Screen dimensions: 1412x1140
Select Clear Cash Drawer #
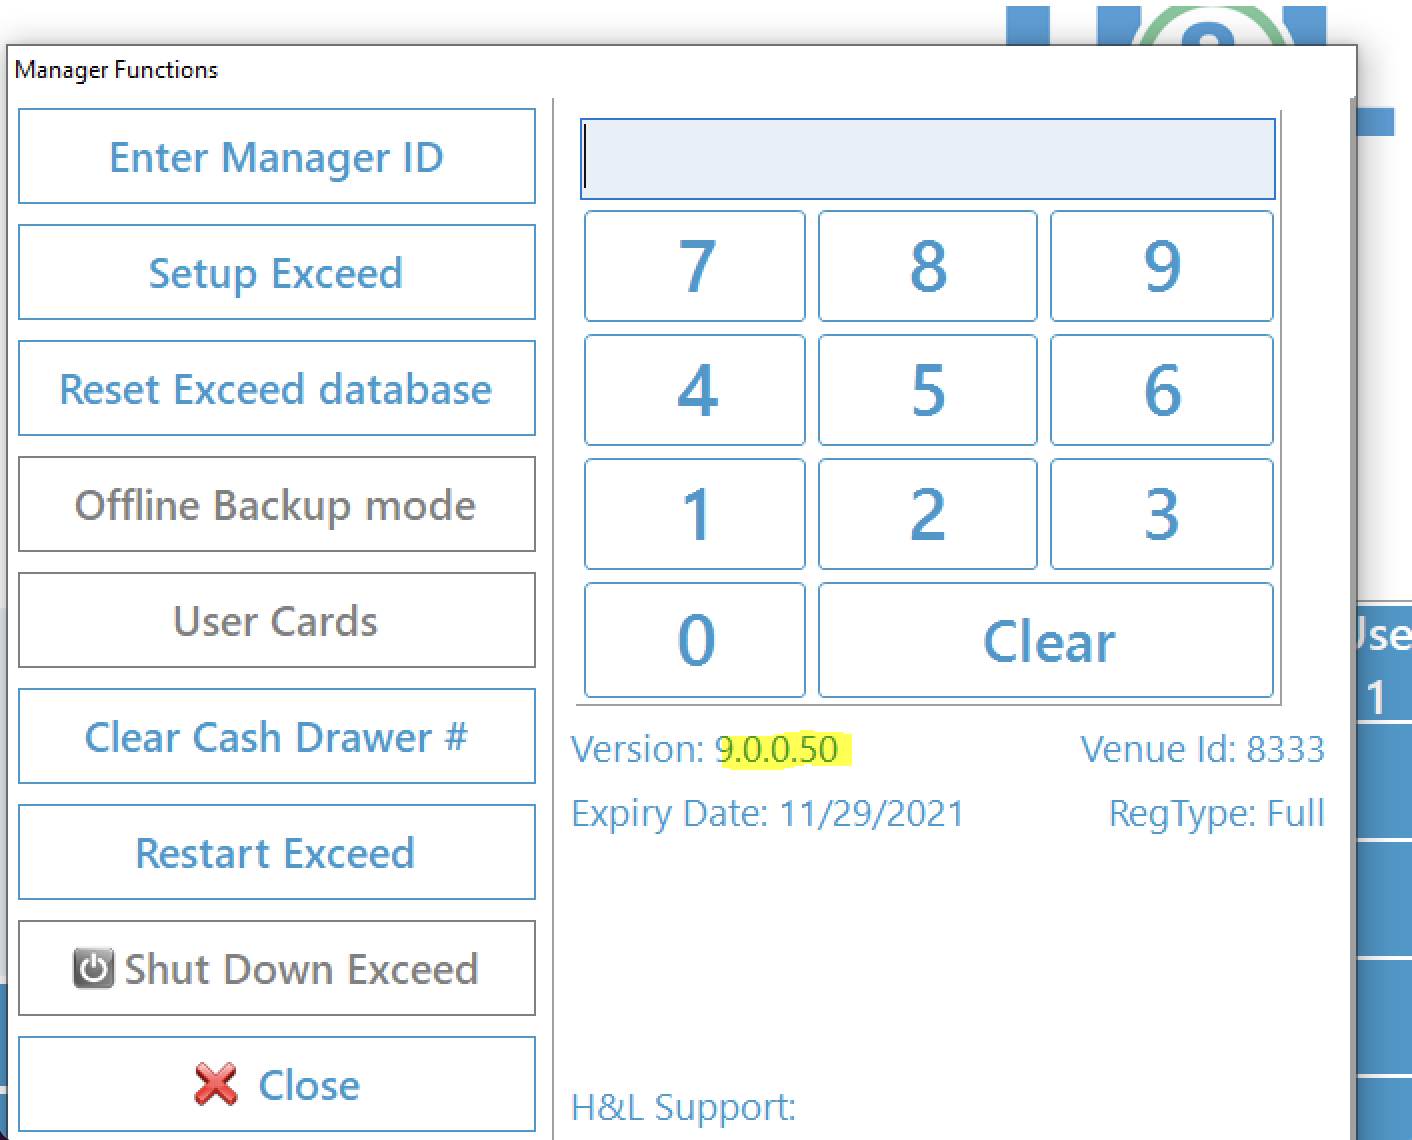tap(277, 737)
